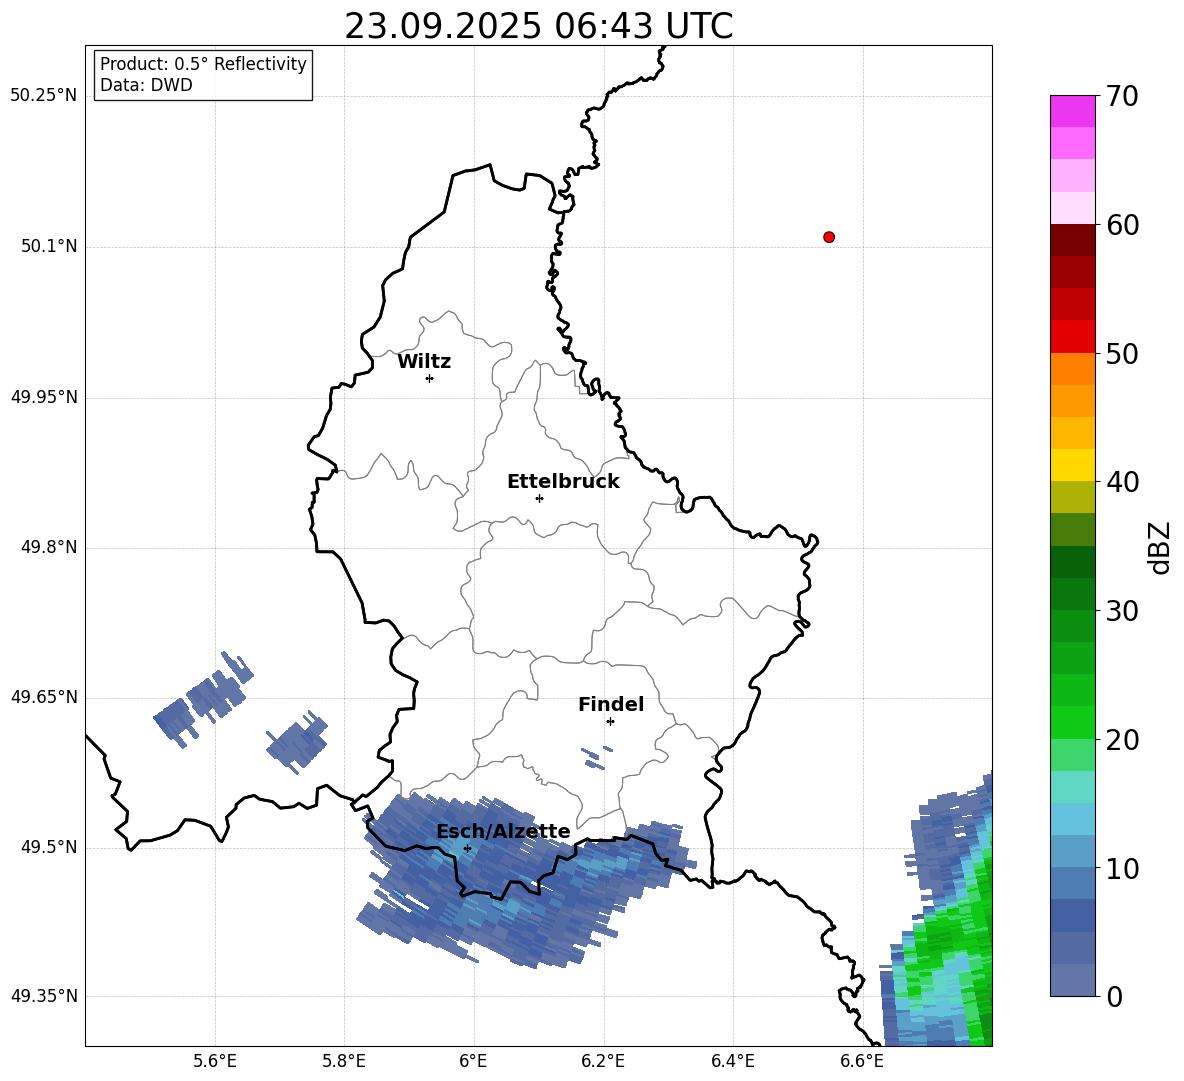Image resolution: width=1184 pixels, height=1081 pixels.
Task: Click the 30 tick label on colorbar
Action: (1122, 611)
